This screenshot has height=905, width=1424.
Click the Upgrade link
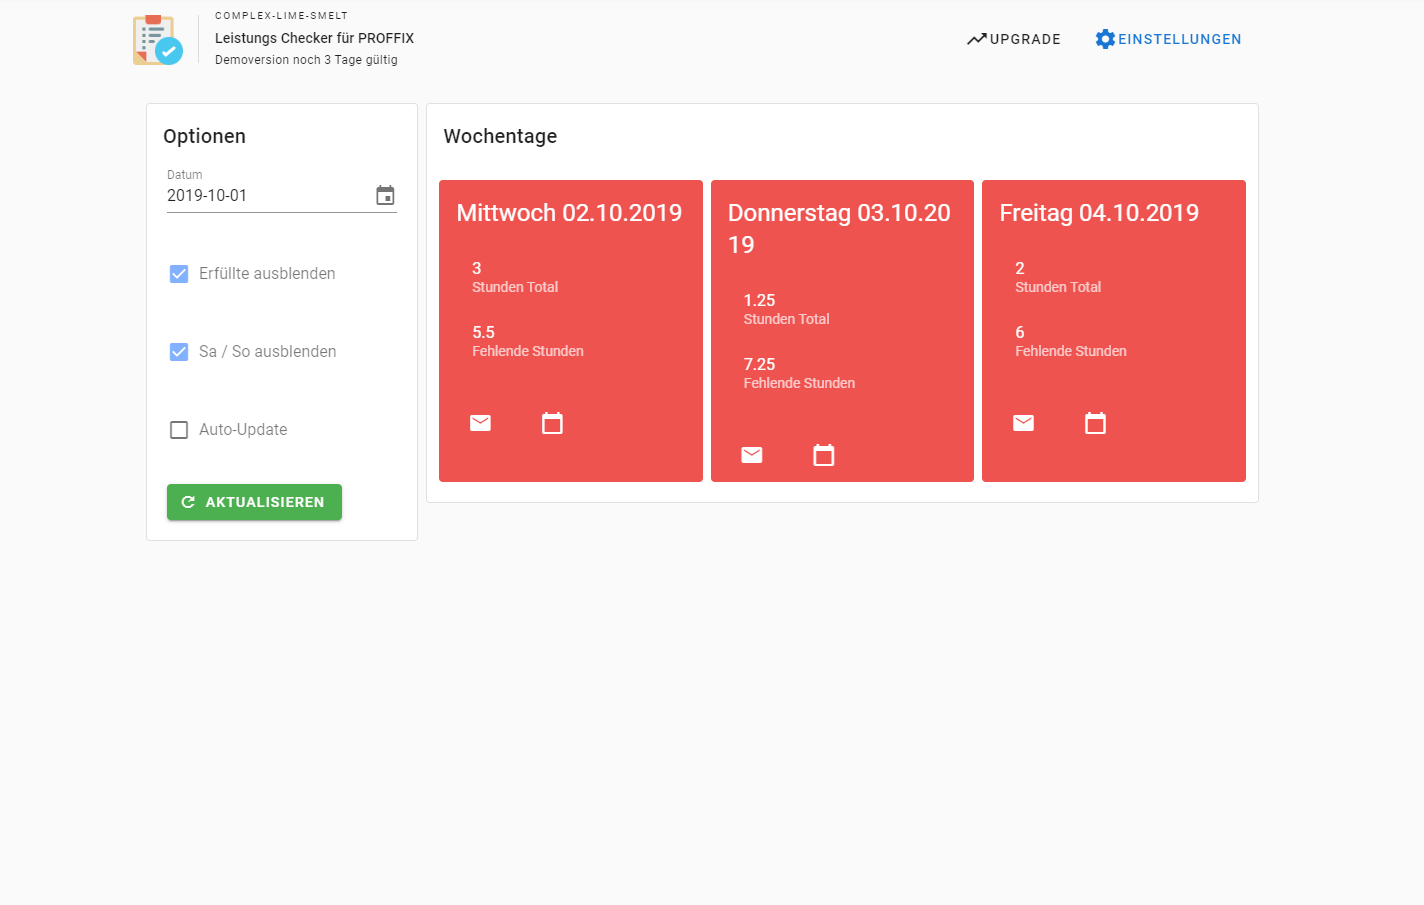(x=1024, y=39)
